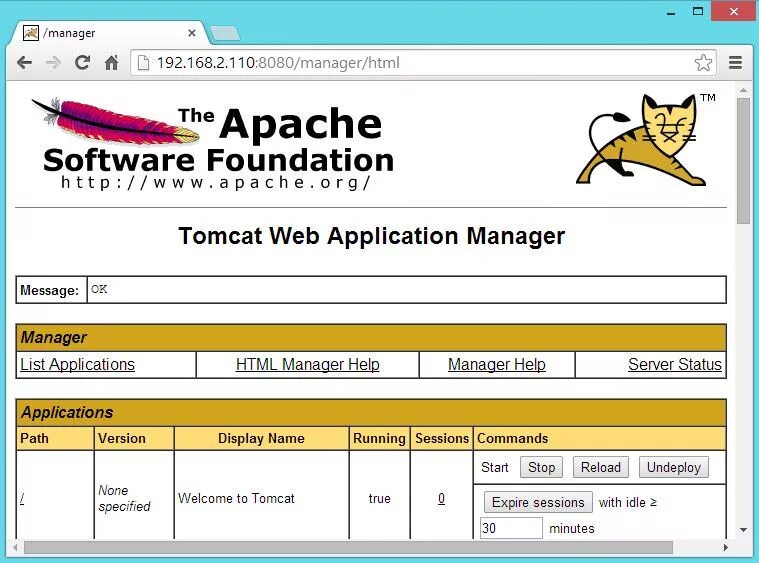Image resolution: width=759 pixels, height=563 pixels.
Task: Click the vertical scrollbar thumb
Action: pyautogui.click(x=744, y=161)
